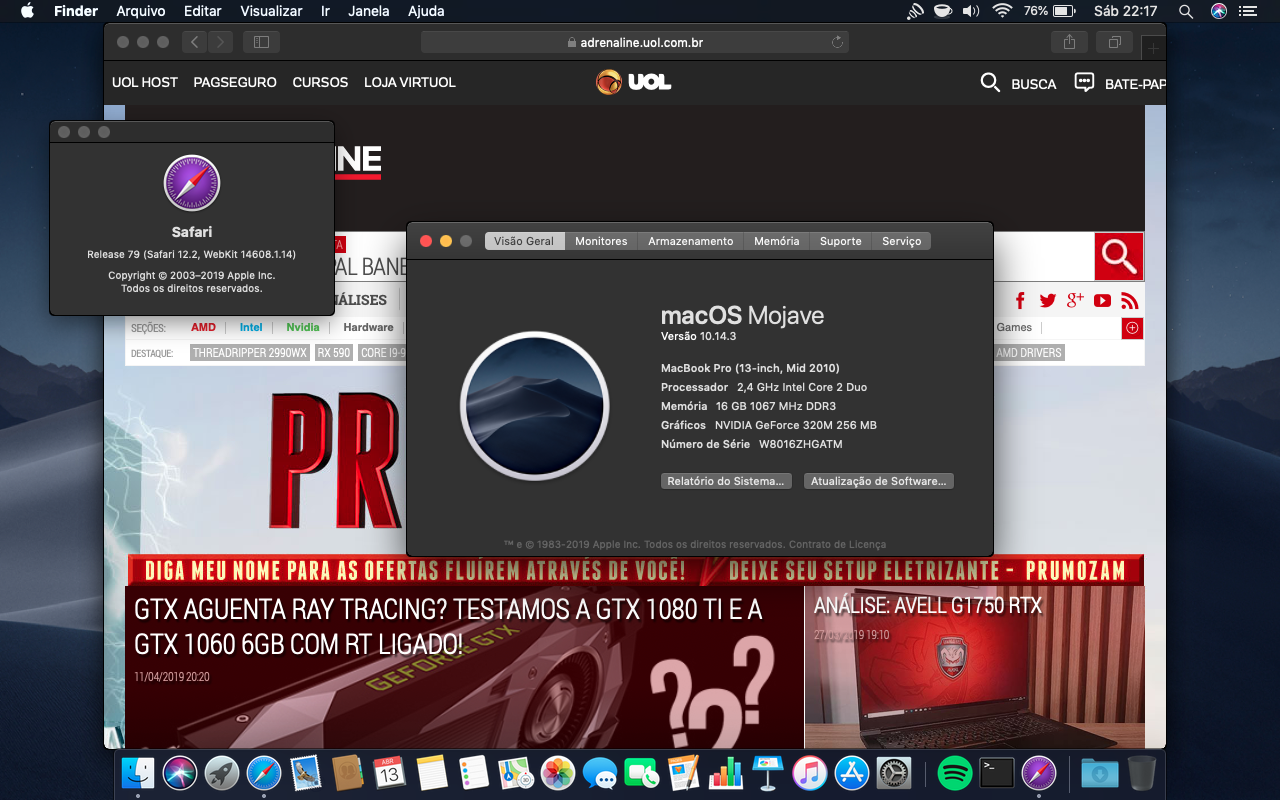Show all tabs overview in Safari
1280x800 pixels.
click(1114, 42)
